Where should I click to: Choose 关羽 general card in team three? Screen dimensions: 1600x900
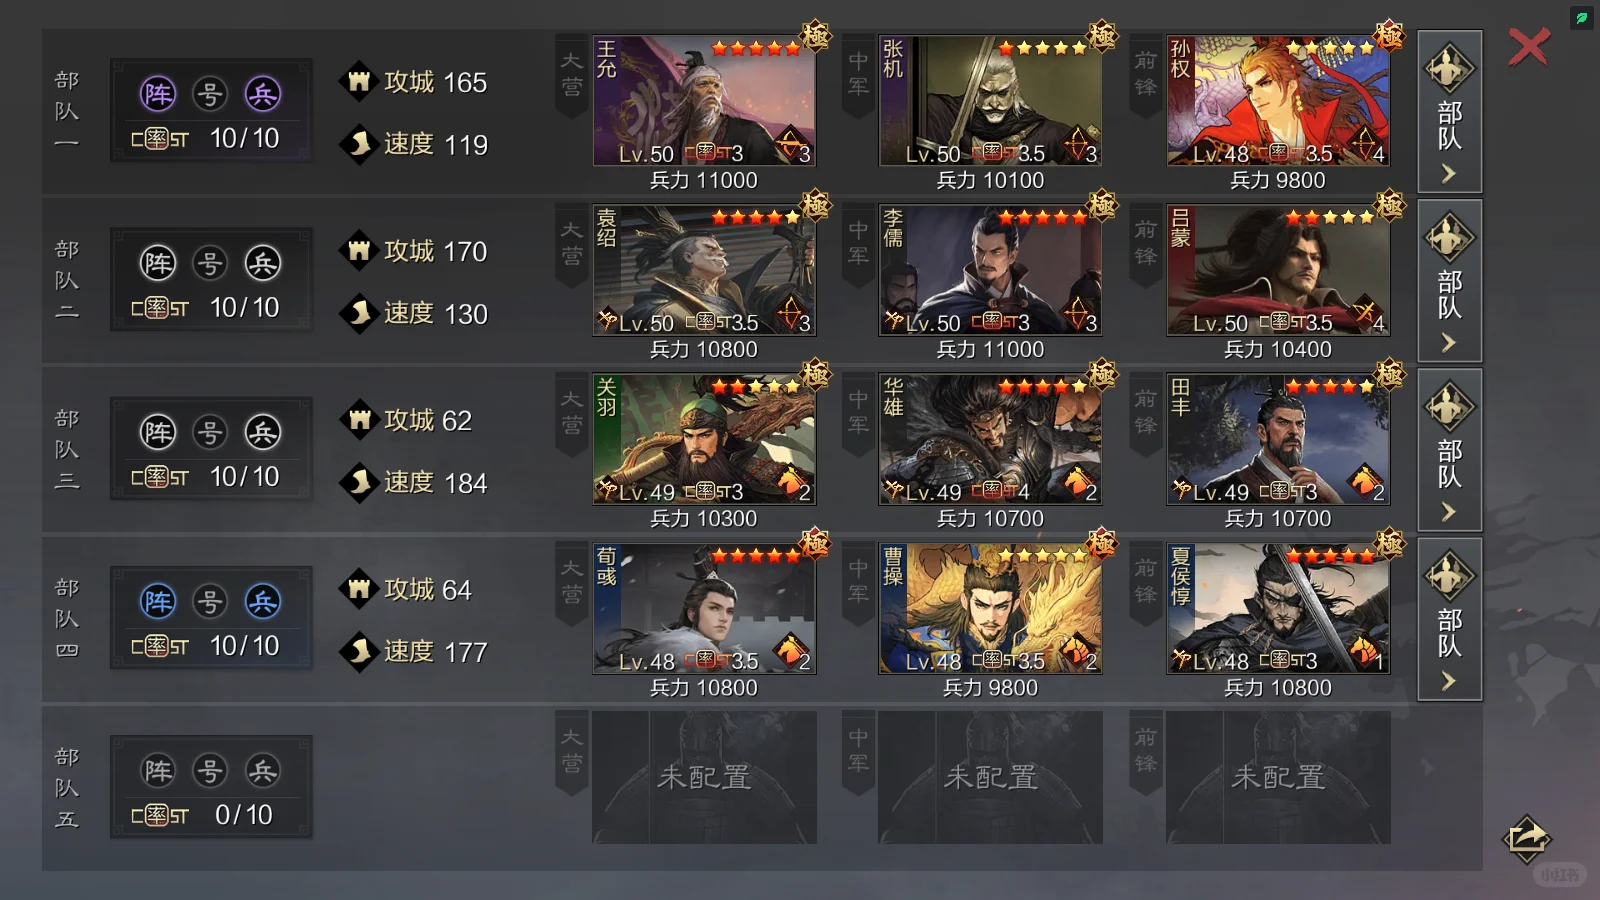(x=704, y=439)
